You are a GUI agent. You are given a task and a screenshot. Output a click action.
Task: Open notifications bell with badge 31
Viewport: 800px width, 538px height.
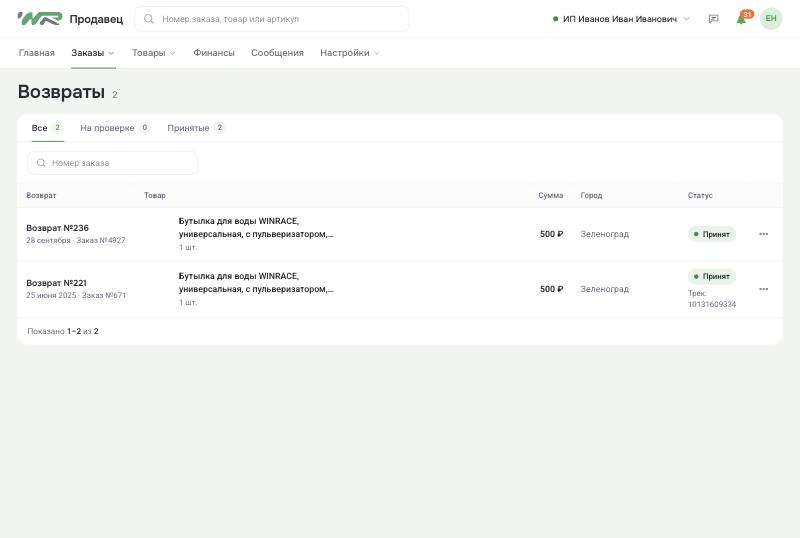pyautogui.click(x=743, y=18)
